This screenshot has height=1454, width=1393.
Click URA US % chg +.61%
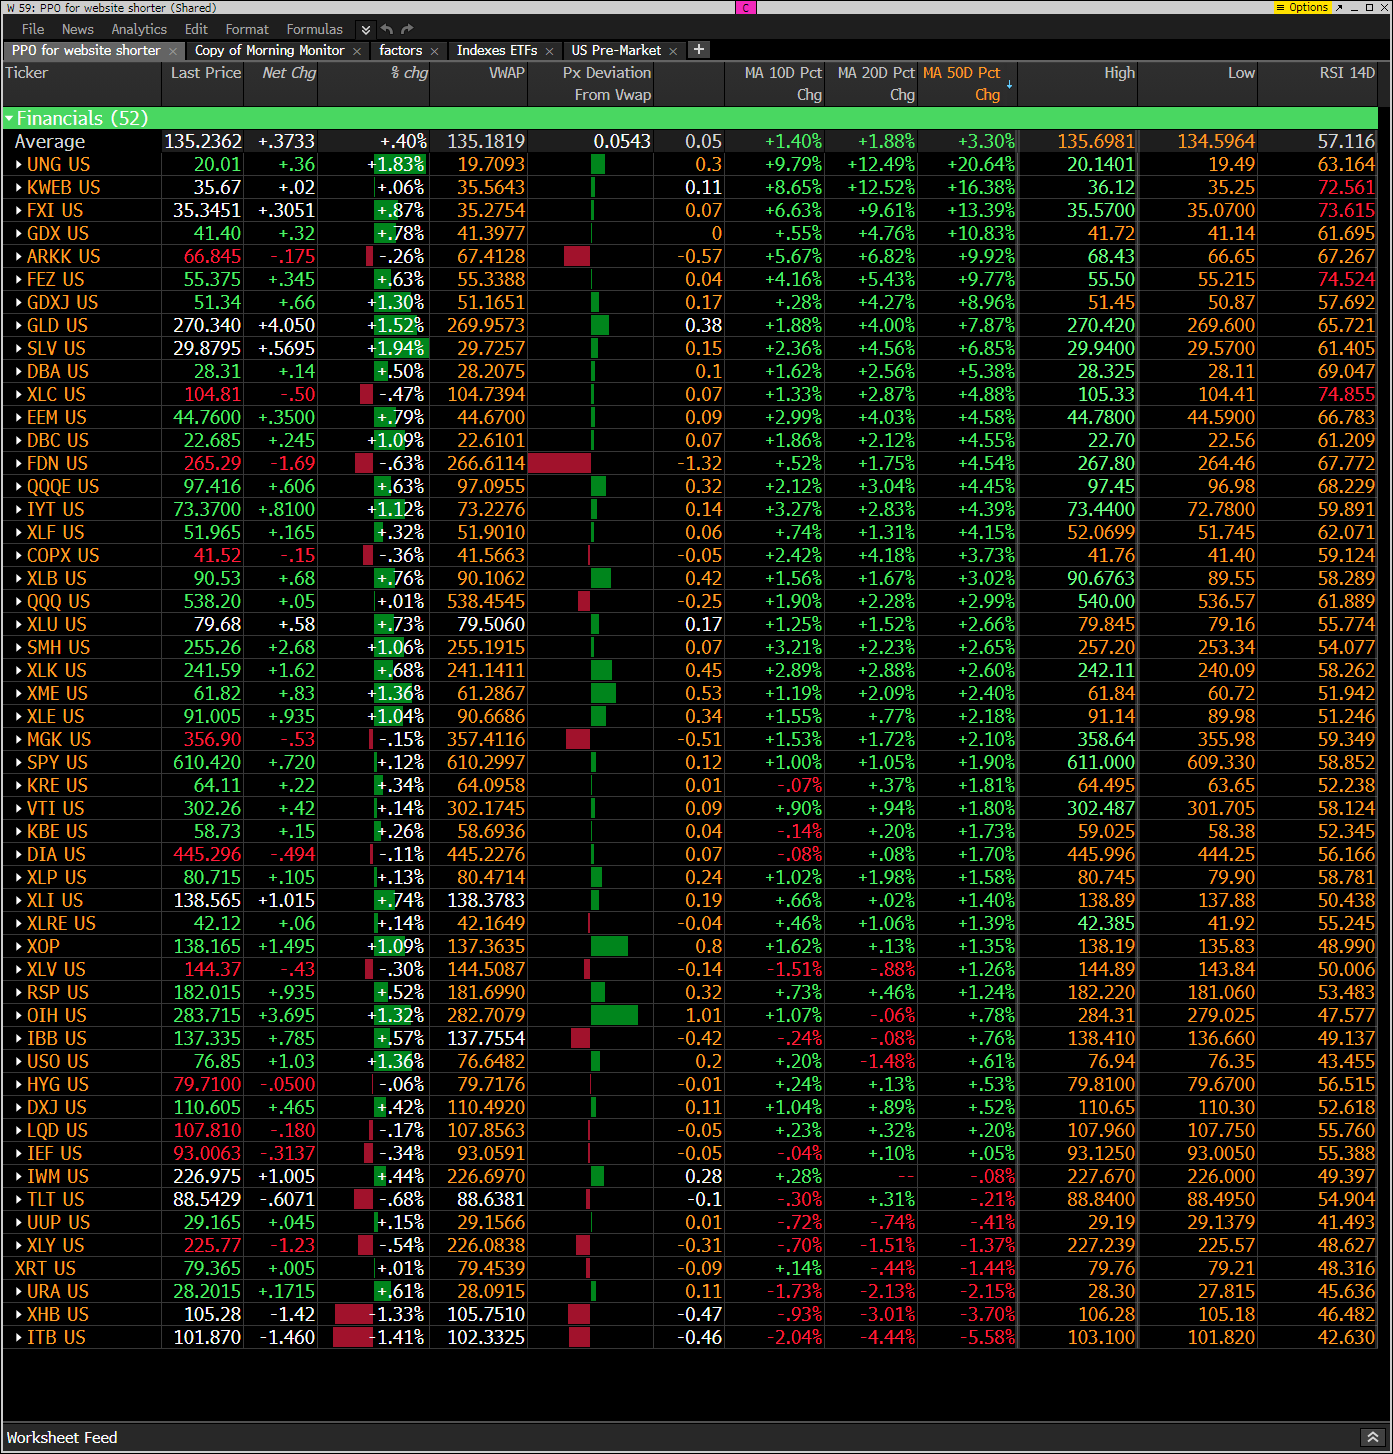(400, 1291)
